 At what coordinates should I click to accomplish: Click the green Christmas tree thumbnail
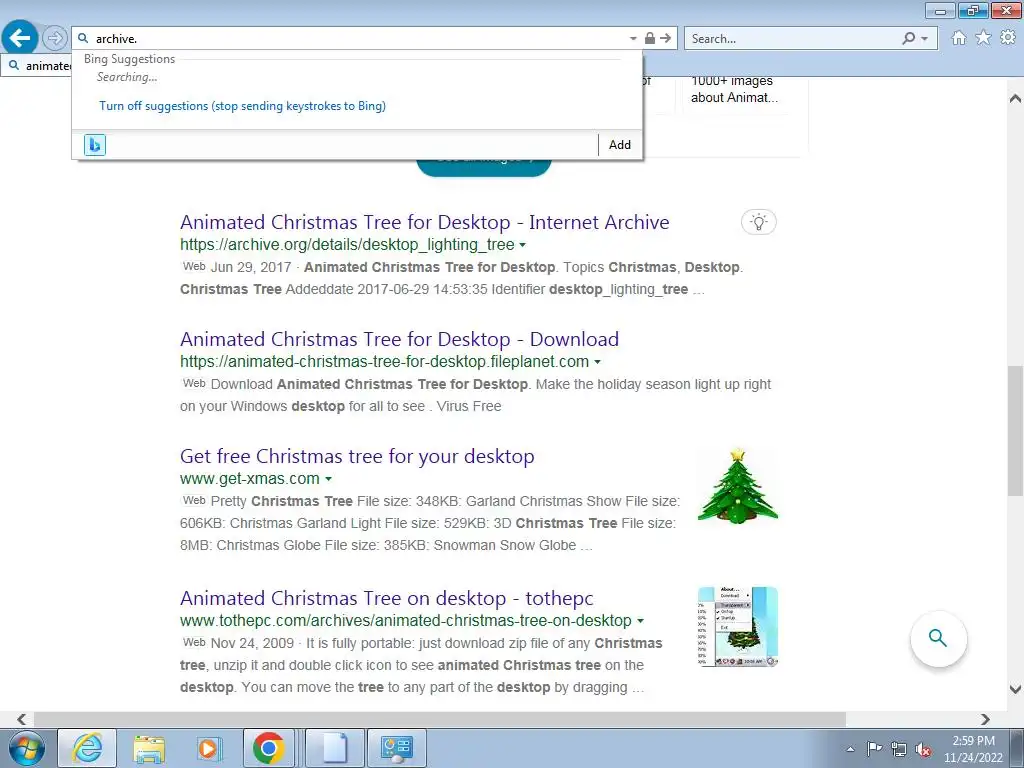(737, 487)
